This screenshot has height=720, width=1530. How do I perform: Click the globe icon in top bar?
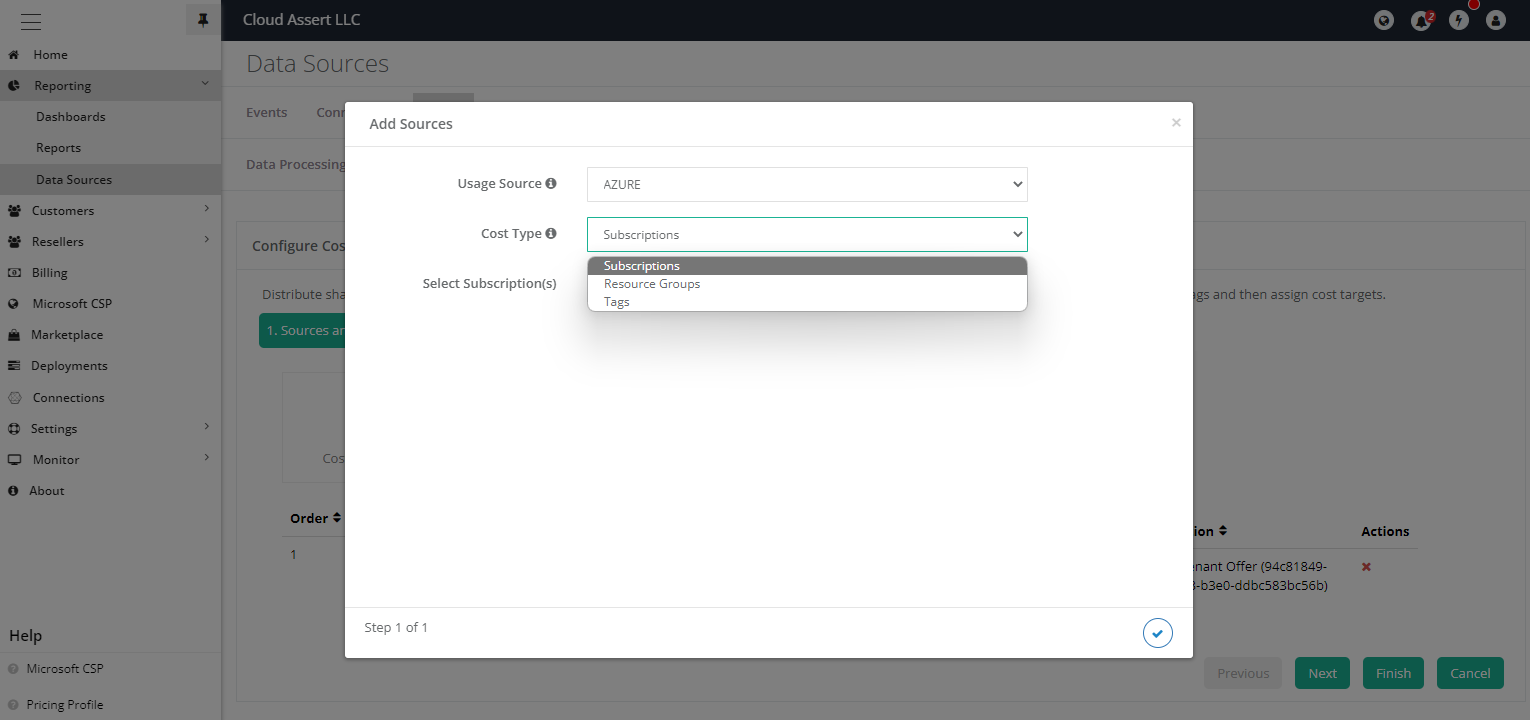(x=1384, y=20)
